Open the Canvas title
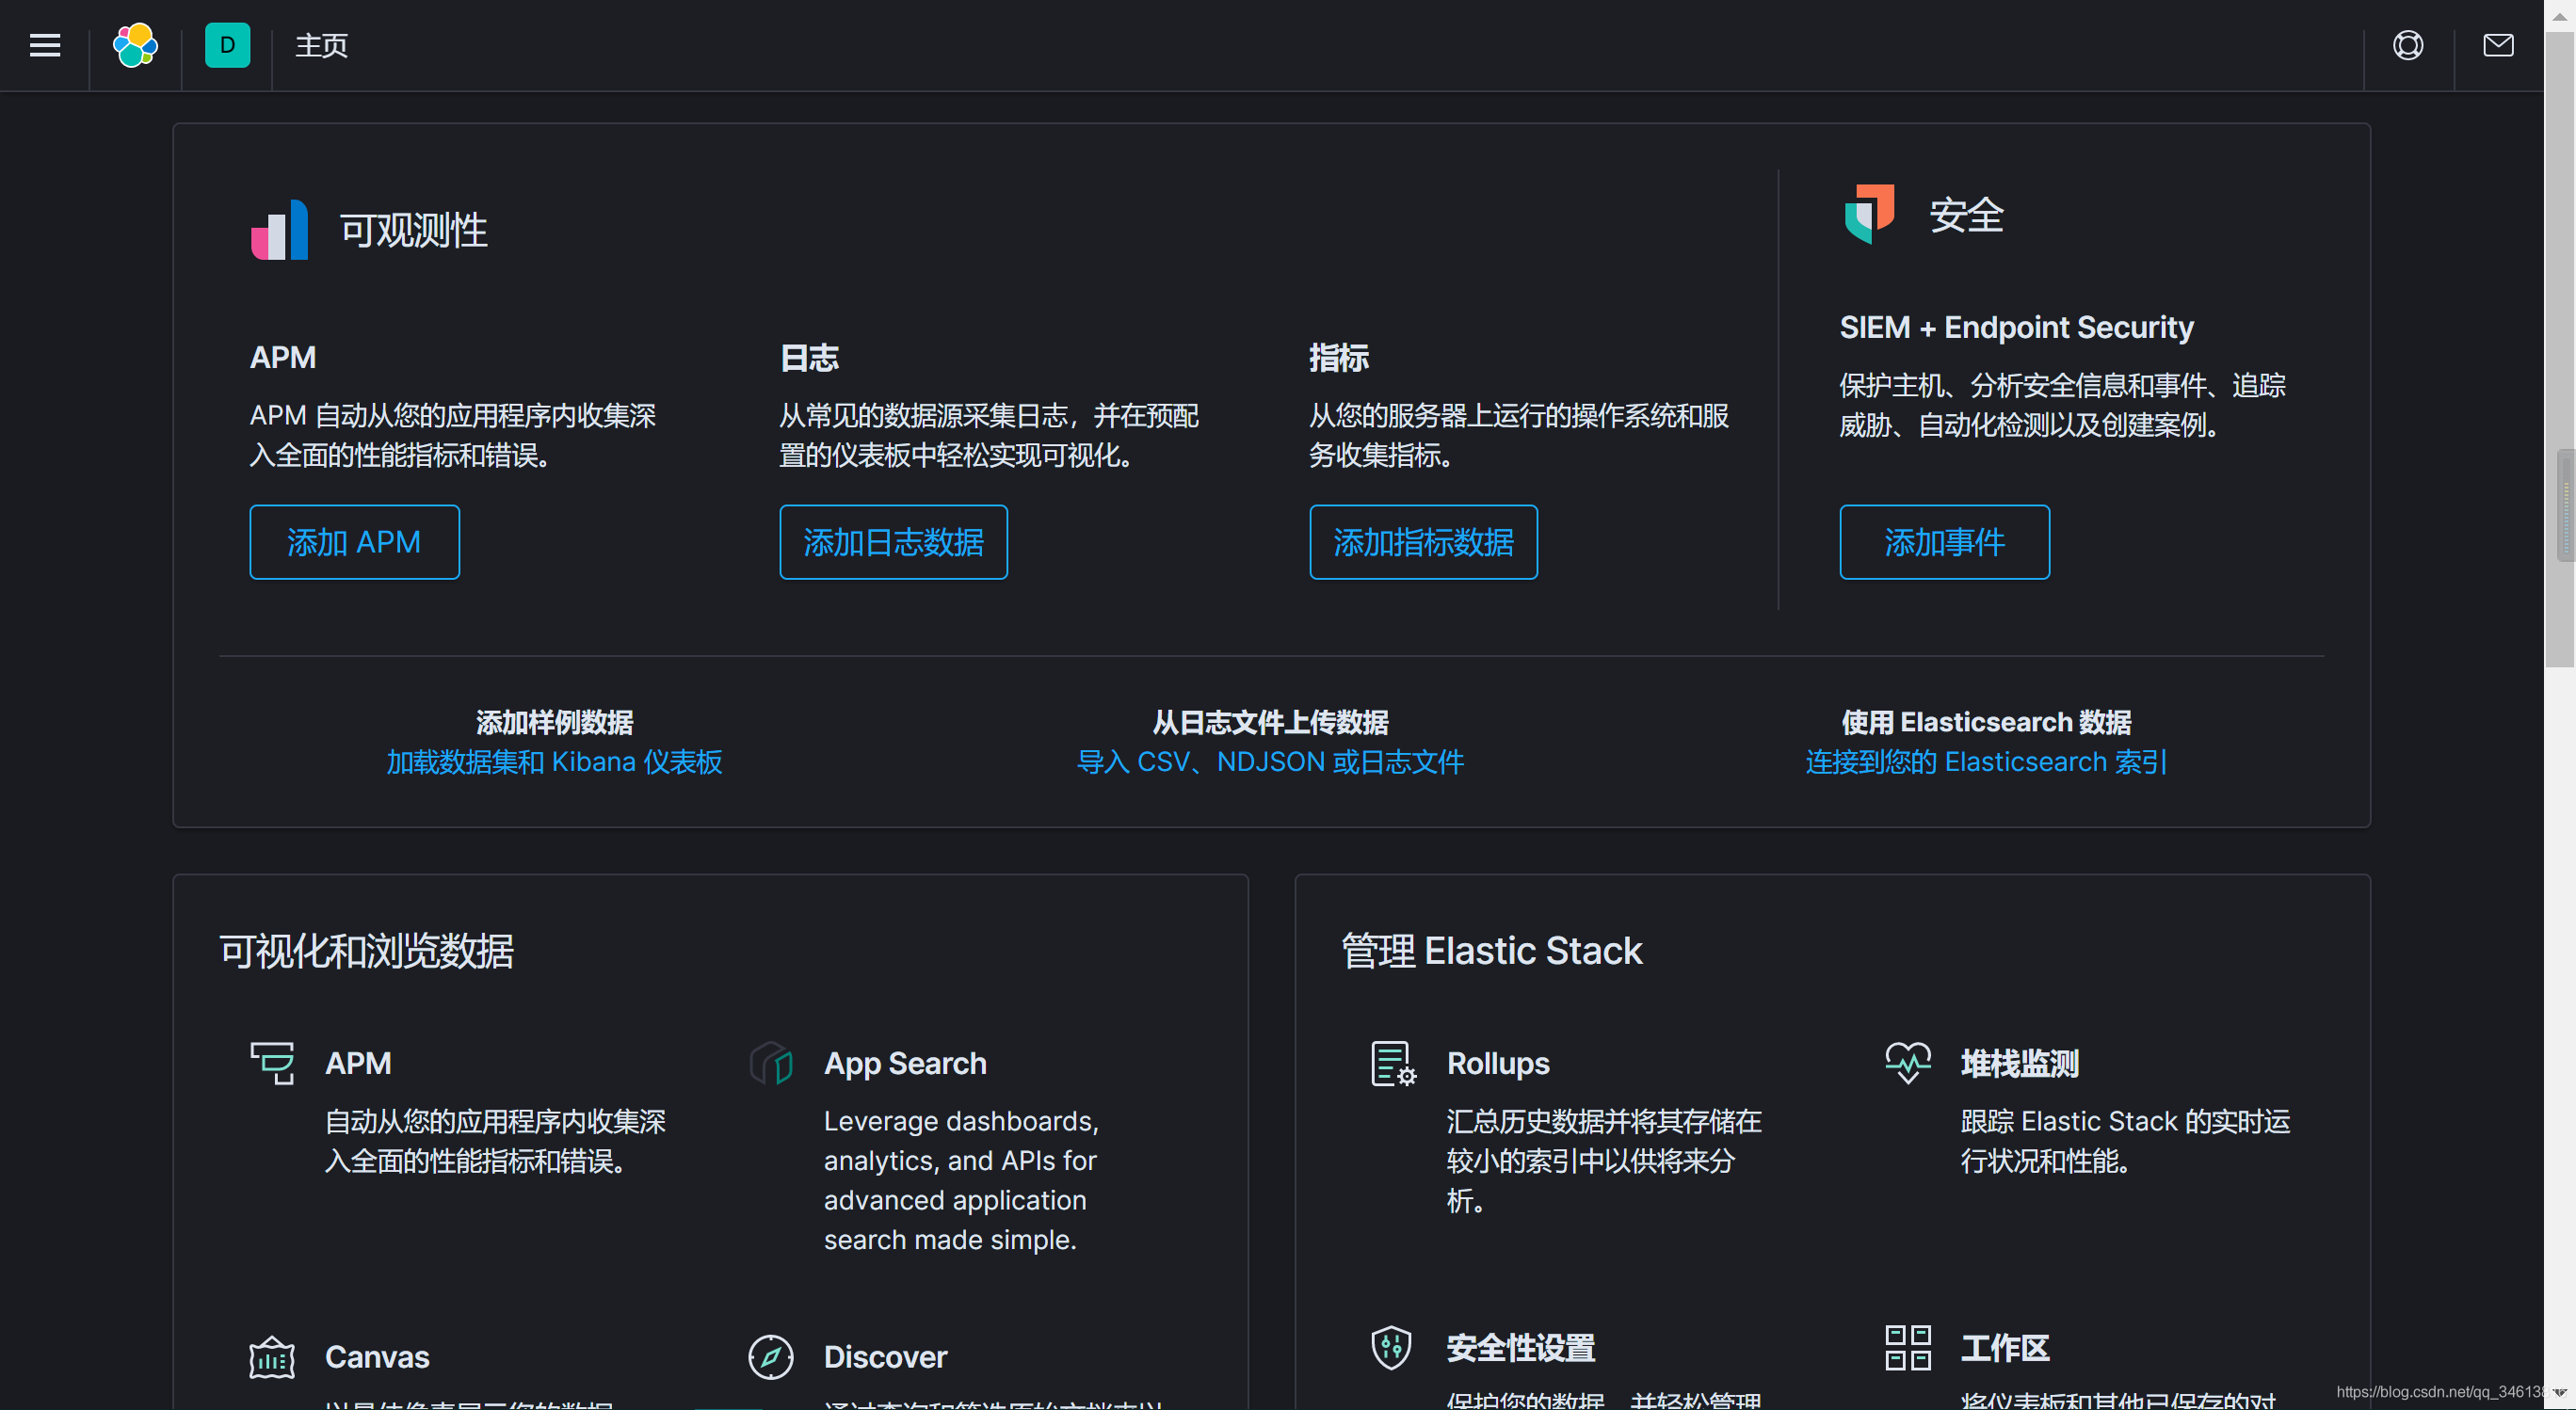This screenshot has height=1410, width=2576. pyautogui.click(x=377, y=1357)
